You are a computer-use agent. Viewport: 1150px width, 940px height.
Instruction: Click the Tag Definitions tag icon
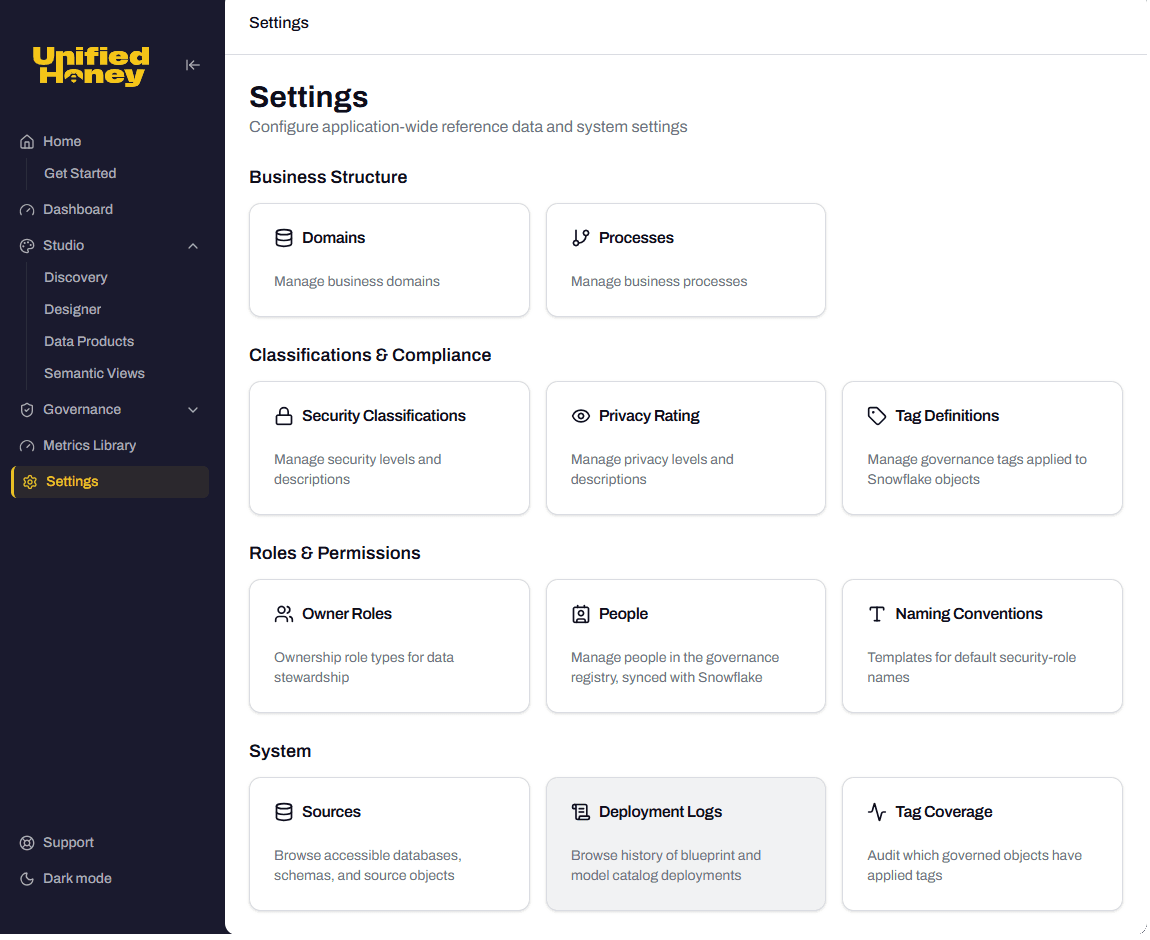click(x=877, y=416)
